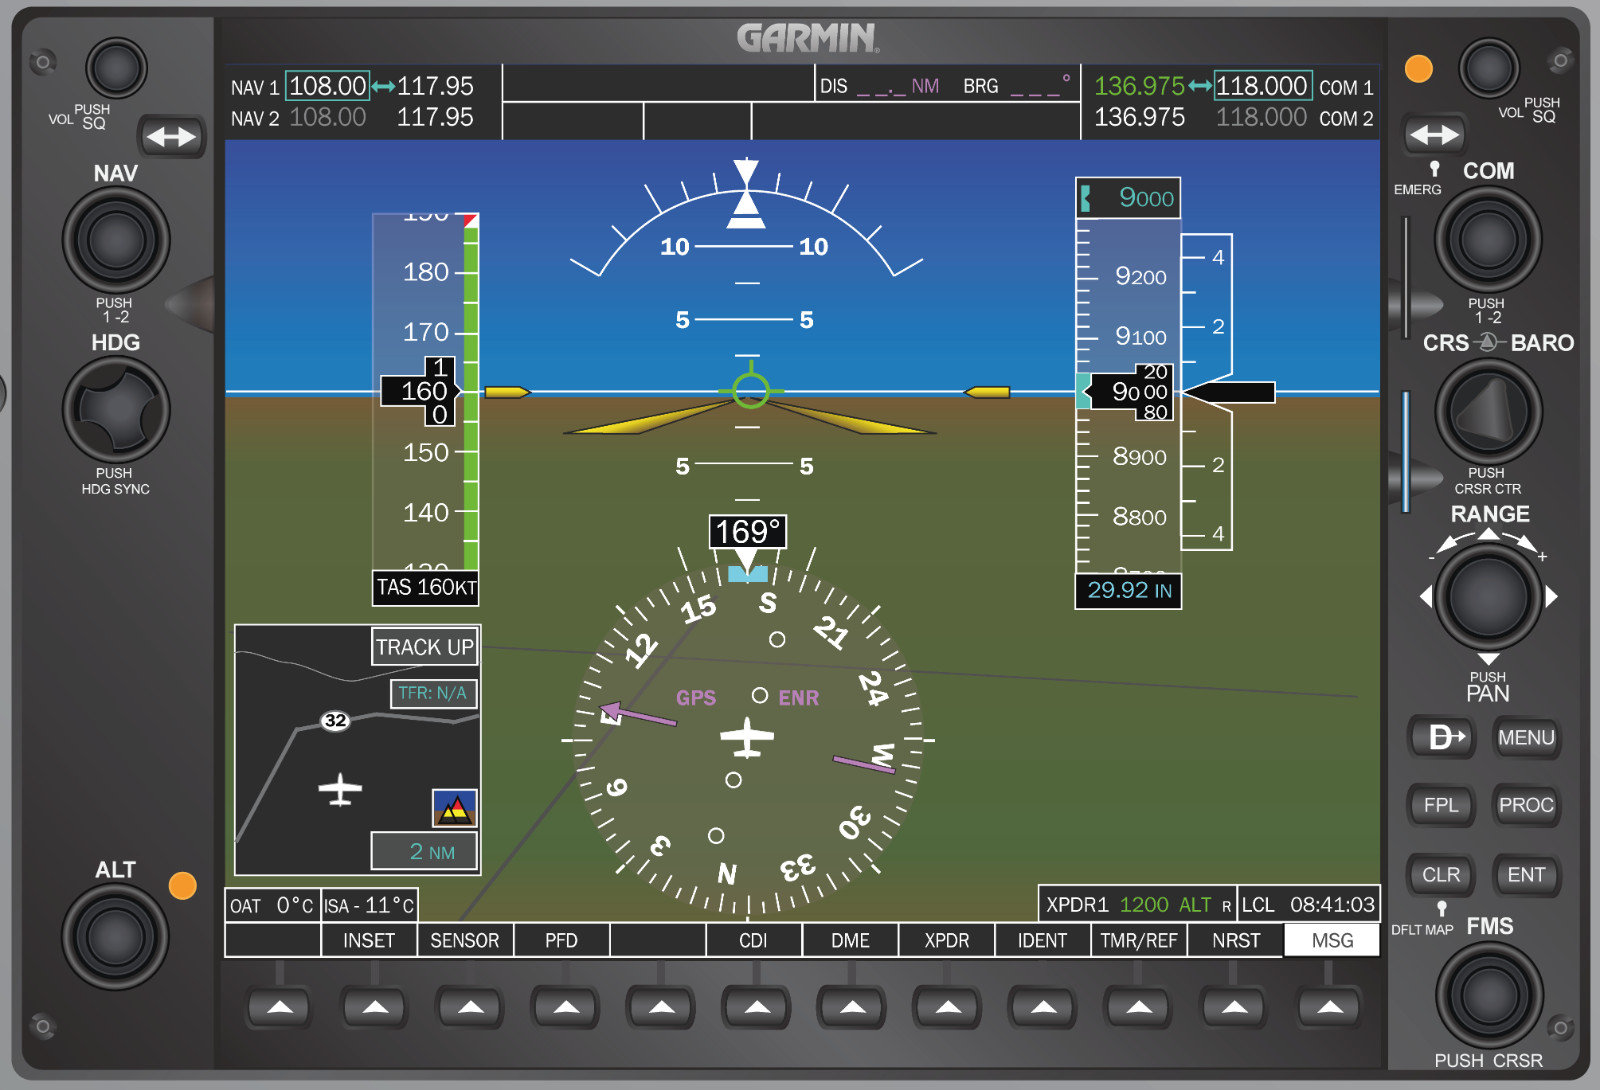1600x1090 pixels.
Task: Click the COM 1 standby frequency 118.000 box
Action: tap(1263, 86)
